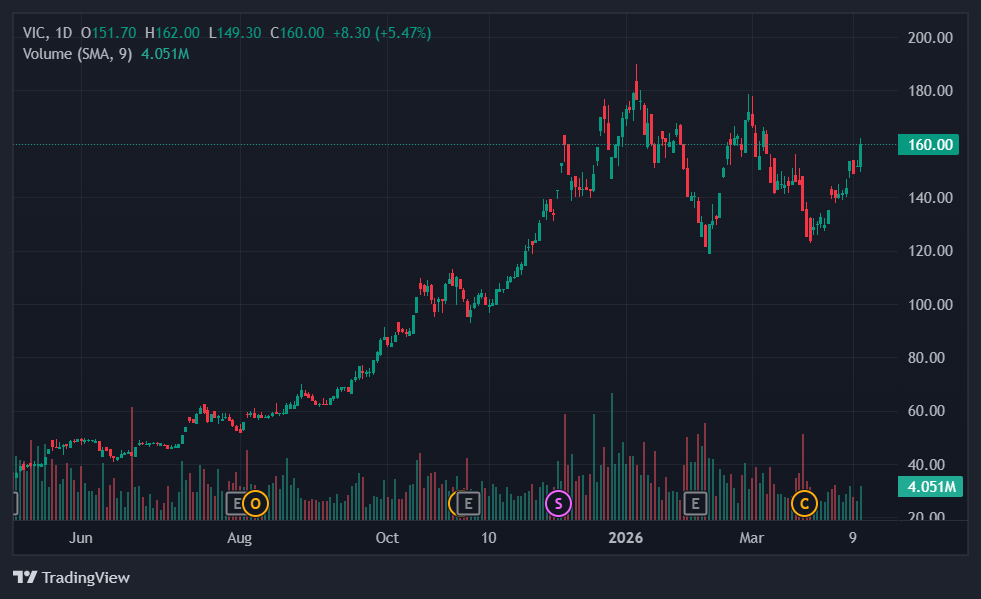Click the pink S split marker

click(x=558, y=503)
